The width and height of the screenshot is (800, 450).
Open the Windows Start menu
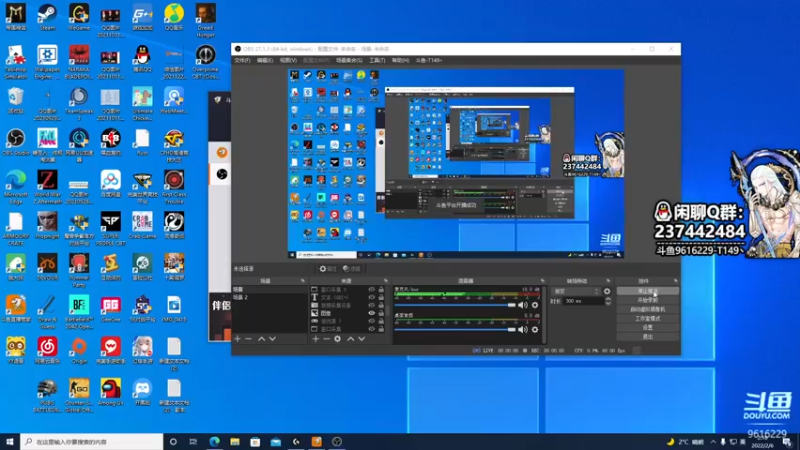coord(10,442)
